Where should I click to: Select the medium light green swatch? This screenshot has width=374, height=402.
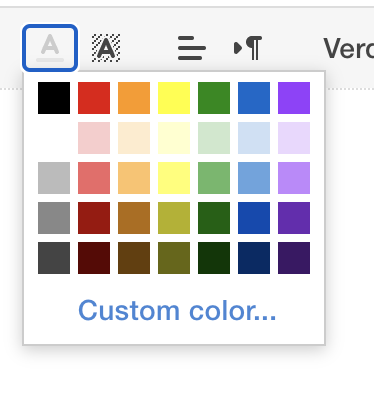[214, 178]
